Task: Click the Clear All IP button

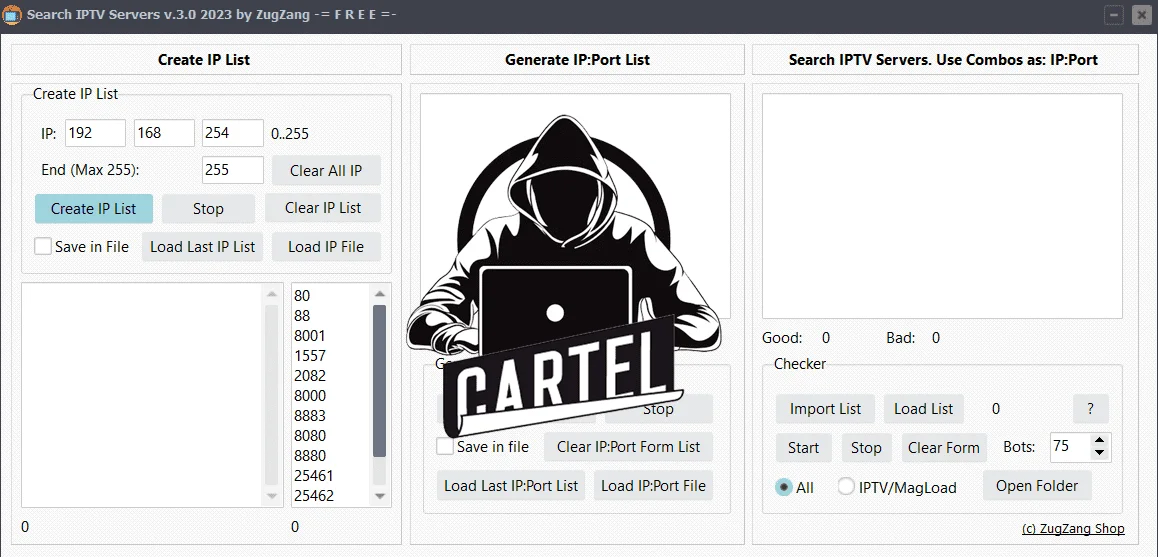Action: click(x=326, y=171)
